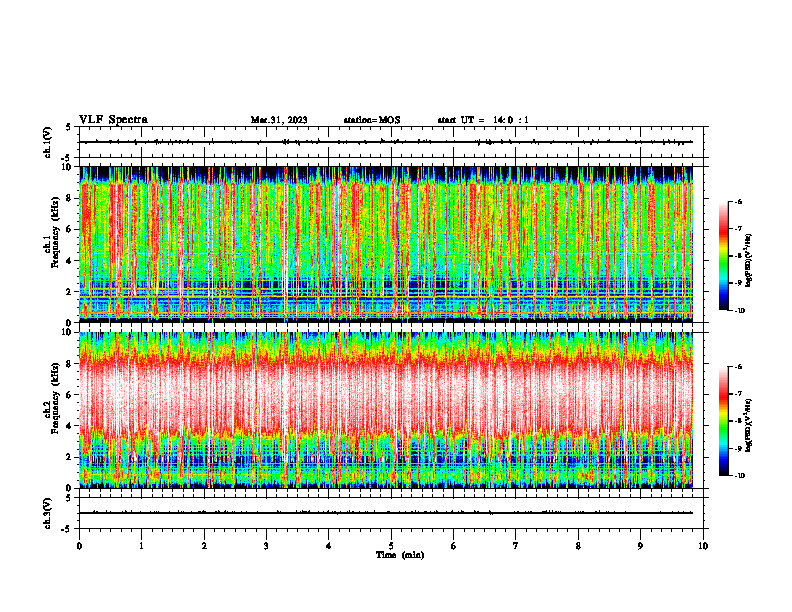Select "-6" label on ch.2 color bar
Screen dimensions: 792x612
point(739,367)
